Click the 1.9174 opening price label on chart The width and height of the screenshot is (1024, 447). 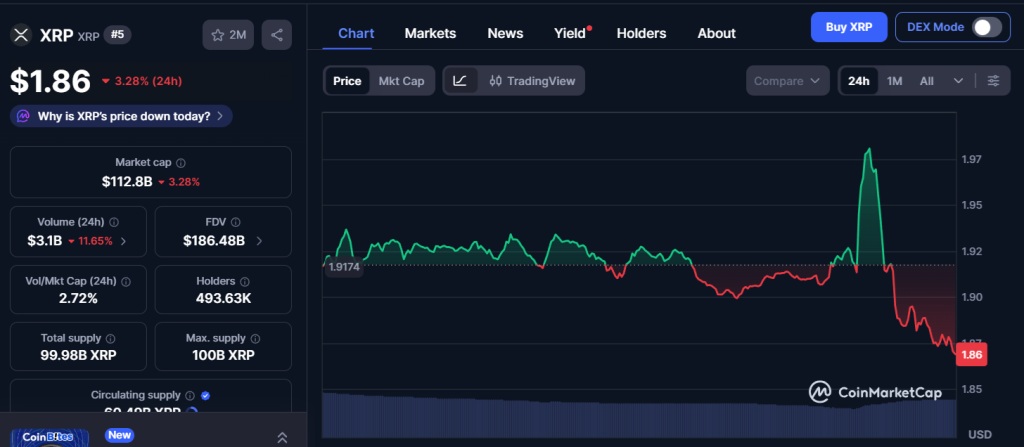tap(345, 267)
